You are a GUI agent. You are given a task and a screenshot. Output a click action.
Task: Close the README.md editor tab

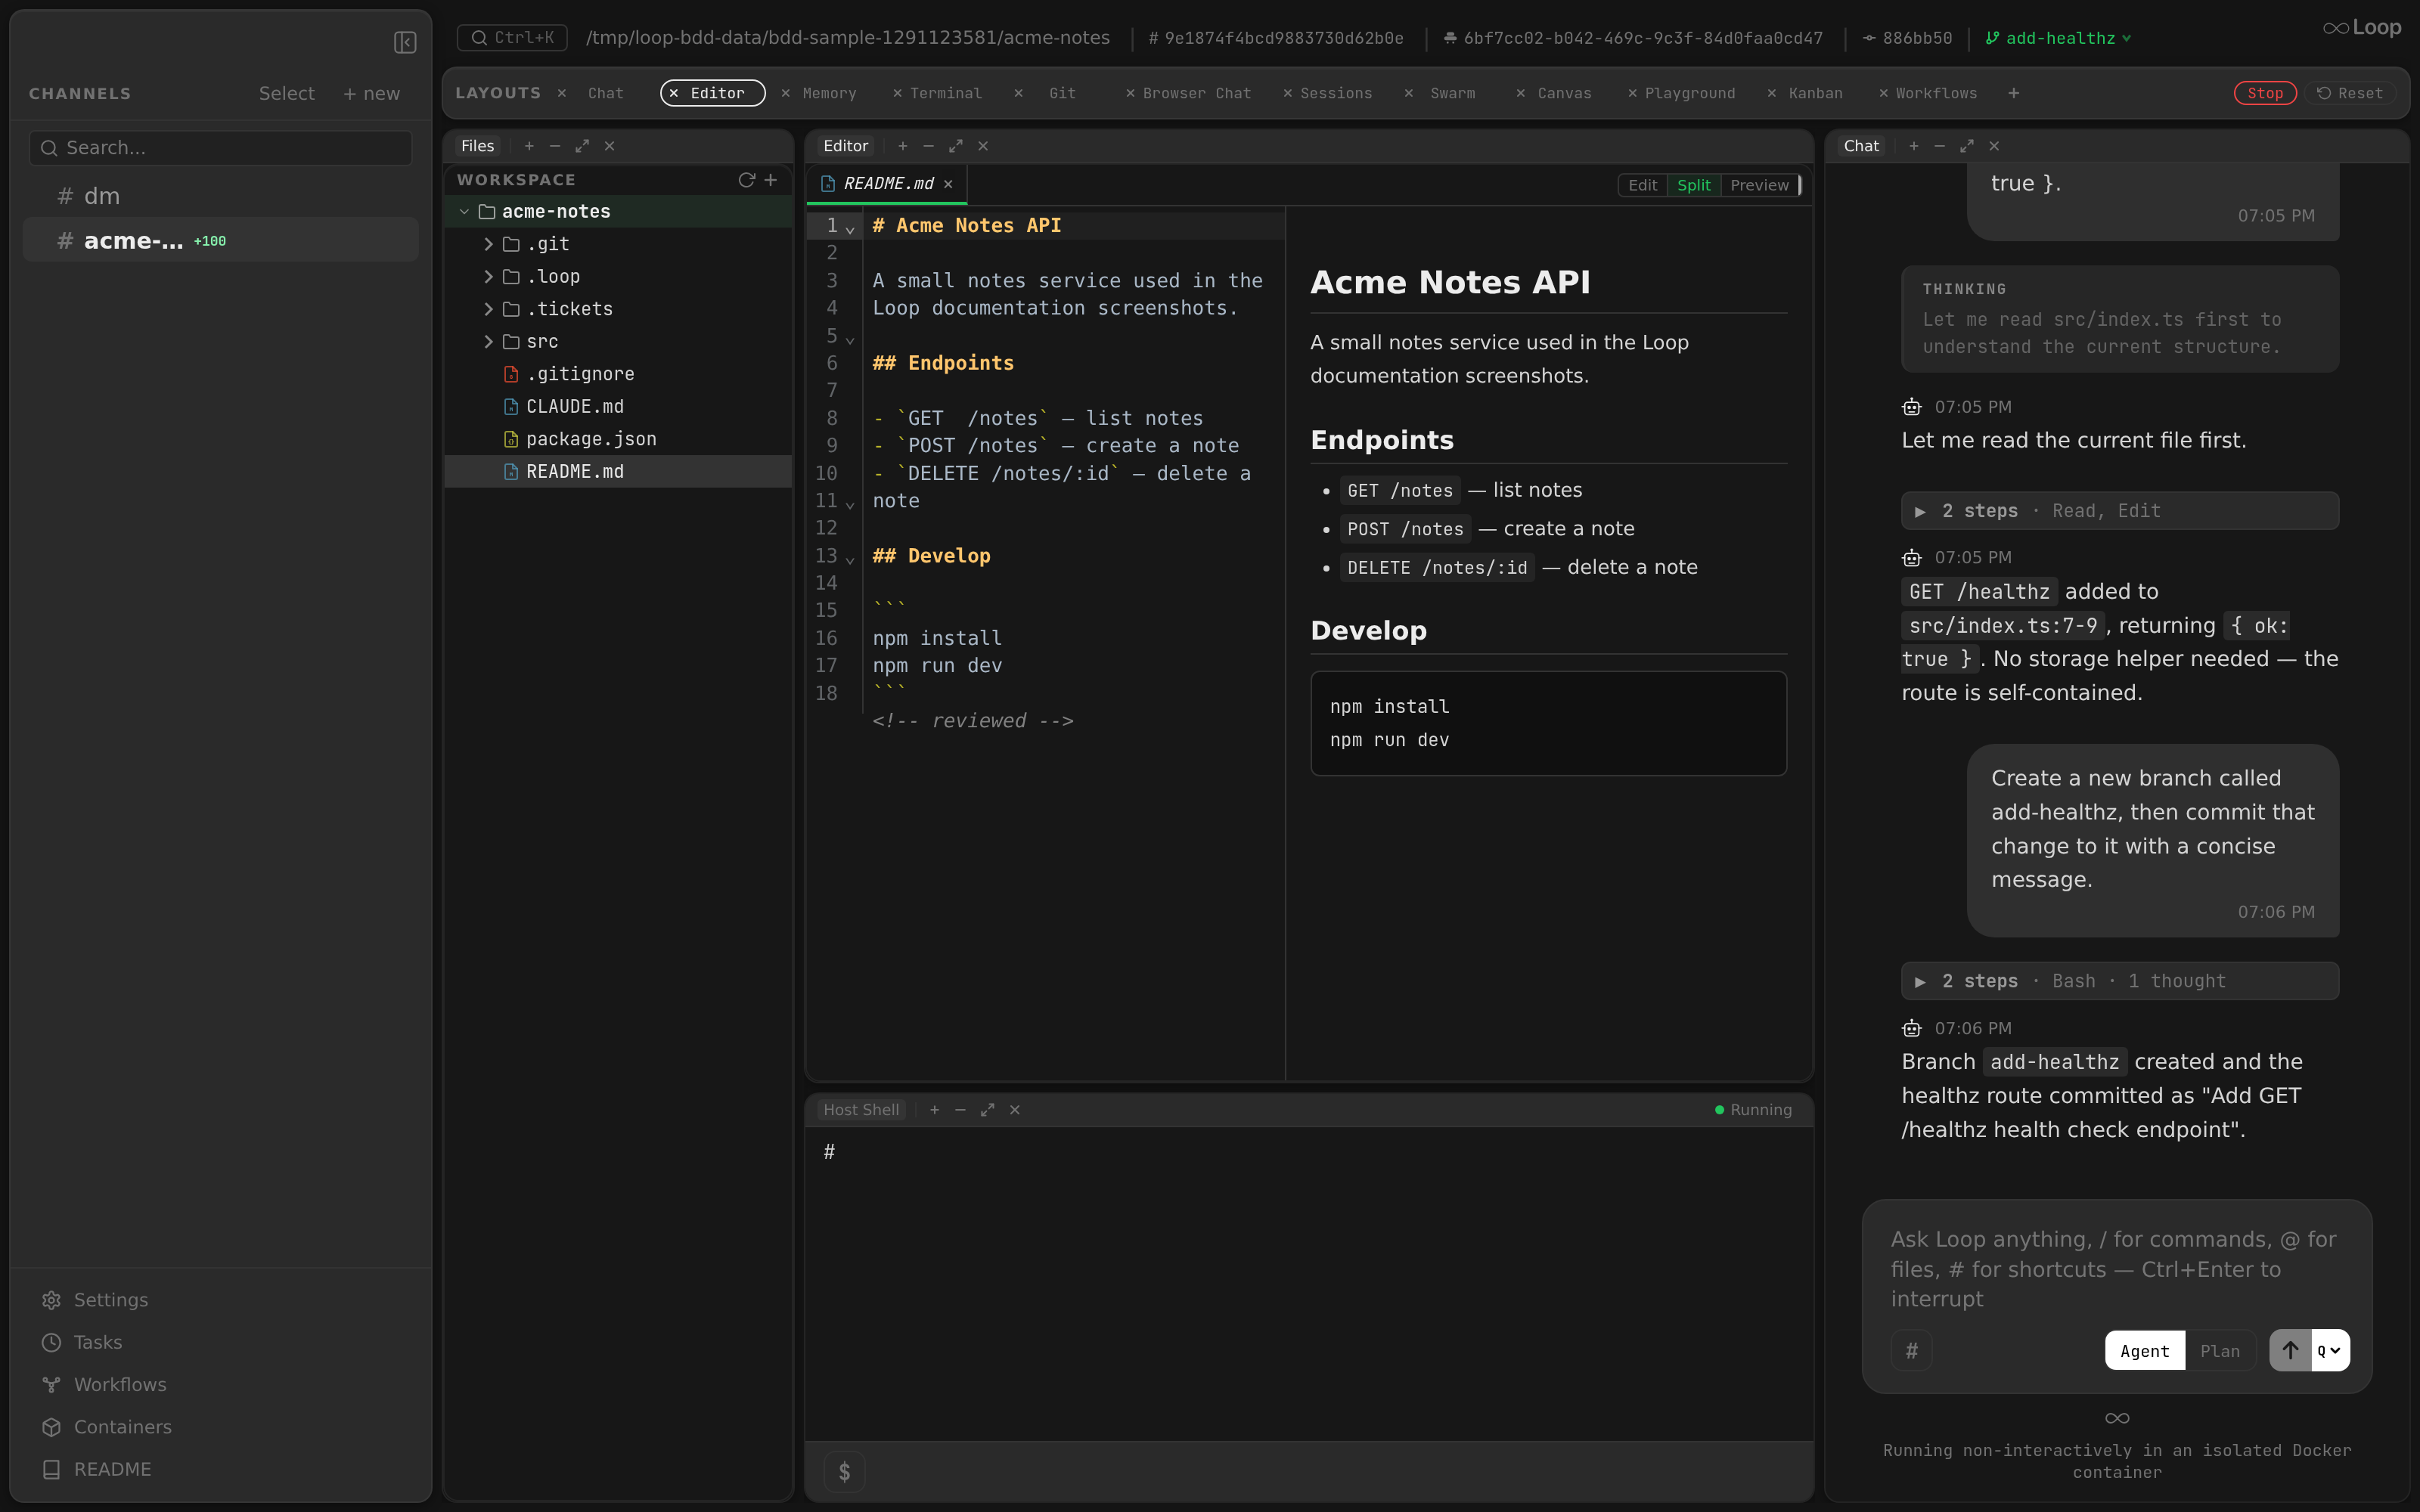coord(948,184)
